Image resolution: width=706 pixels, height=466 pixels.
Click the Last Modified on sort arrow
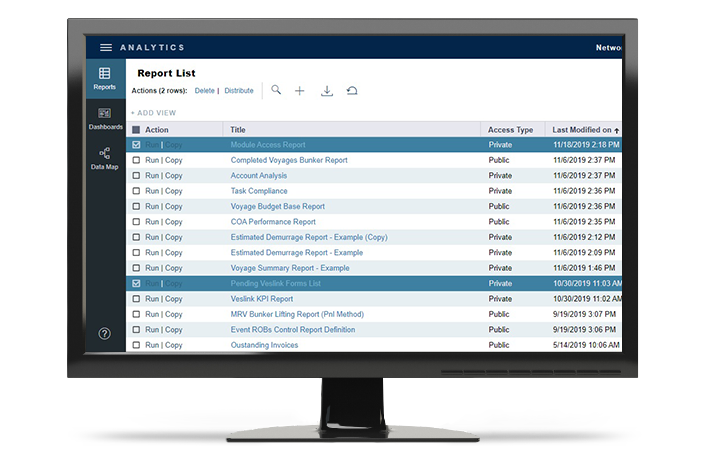[x=616, y=130]
